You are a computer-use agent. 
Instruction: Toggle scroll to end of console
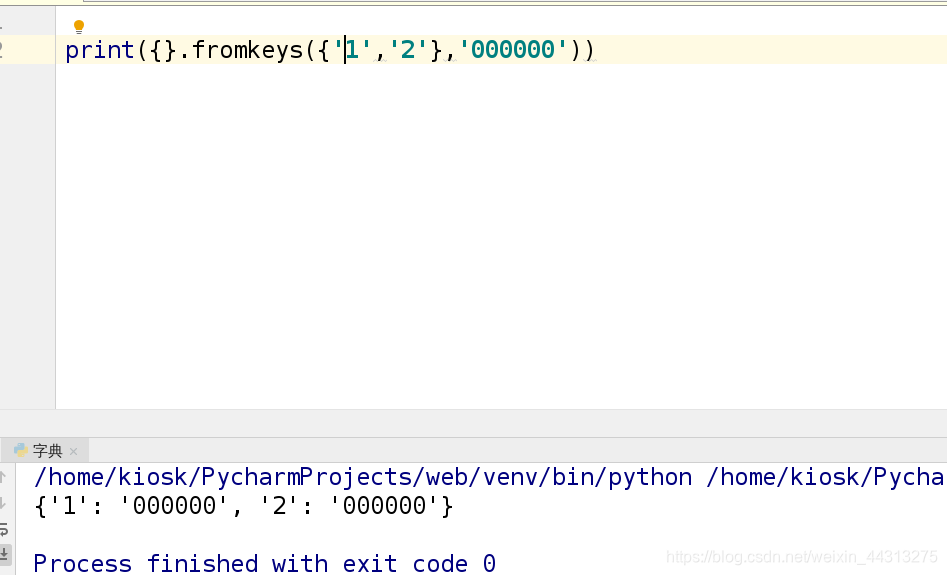coord(5,553)
